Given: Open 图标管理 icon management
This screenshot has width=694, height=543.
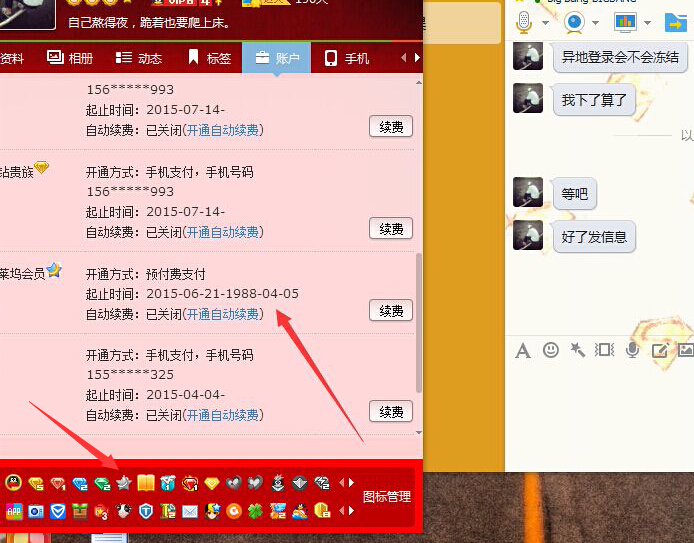Looking at the screenshot, I should coord(386,497).
